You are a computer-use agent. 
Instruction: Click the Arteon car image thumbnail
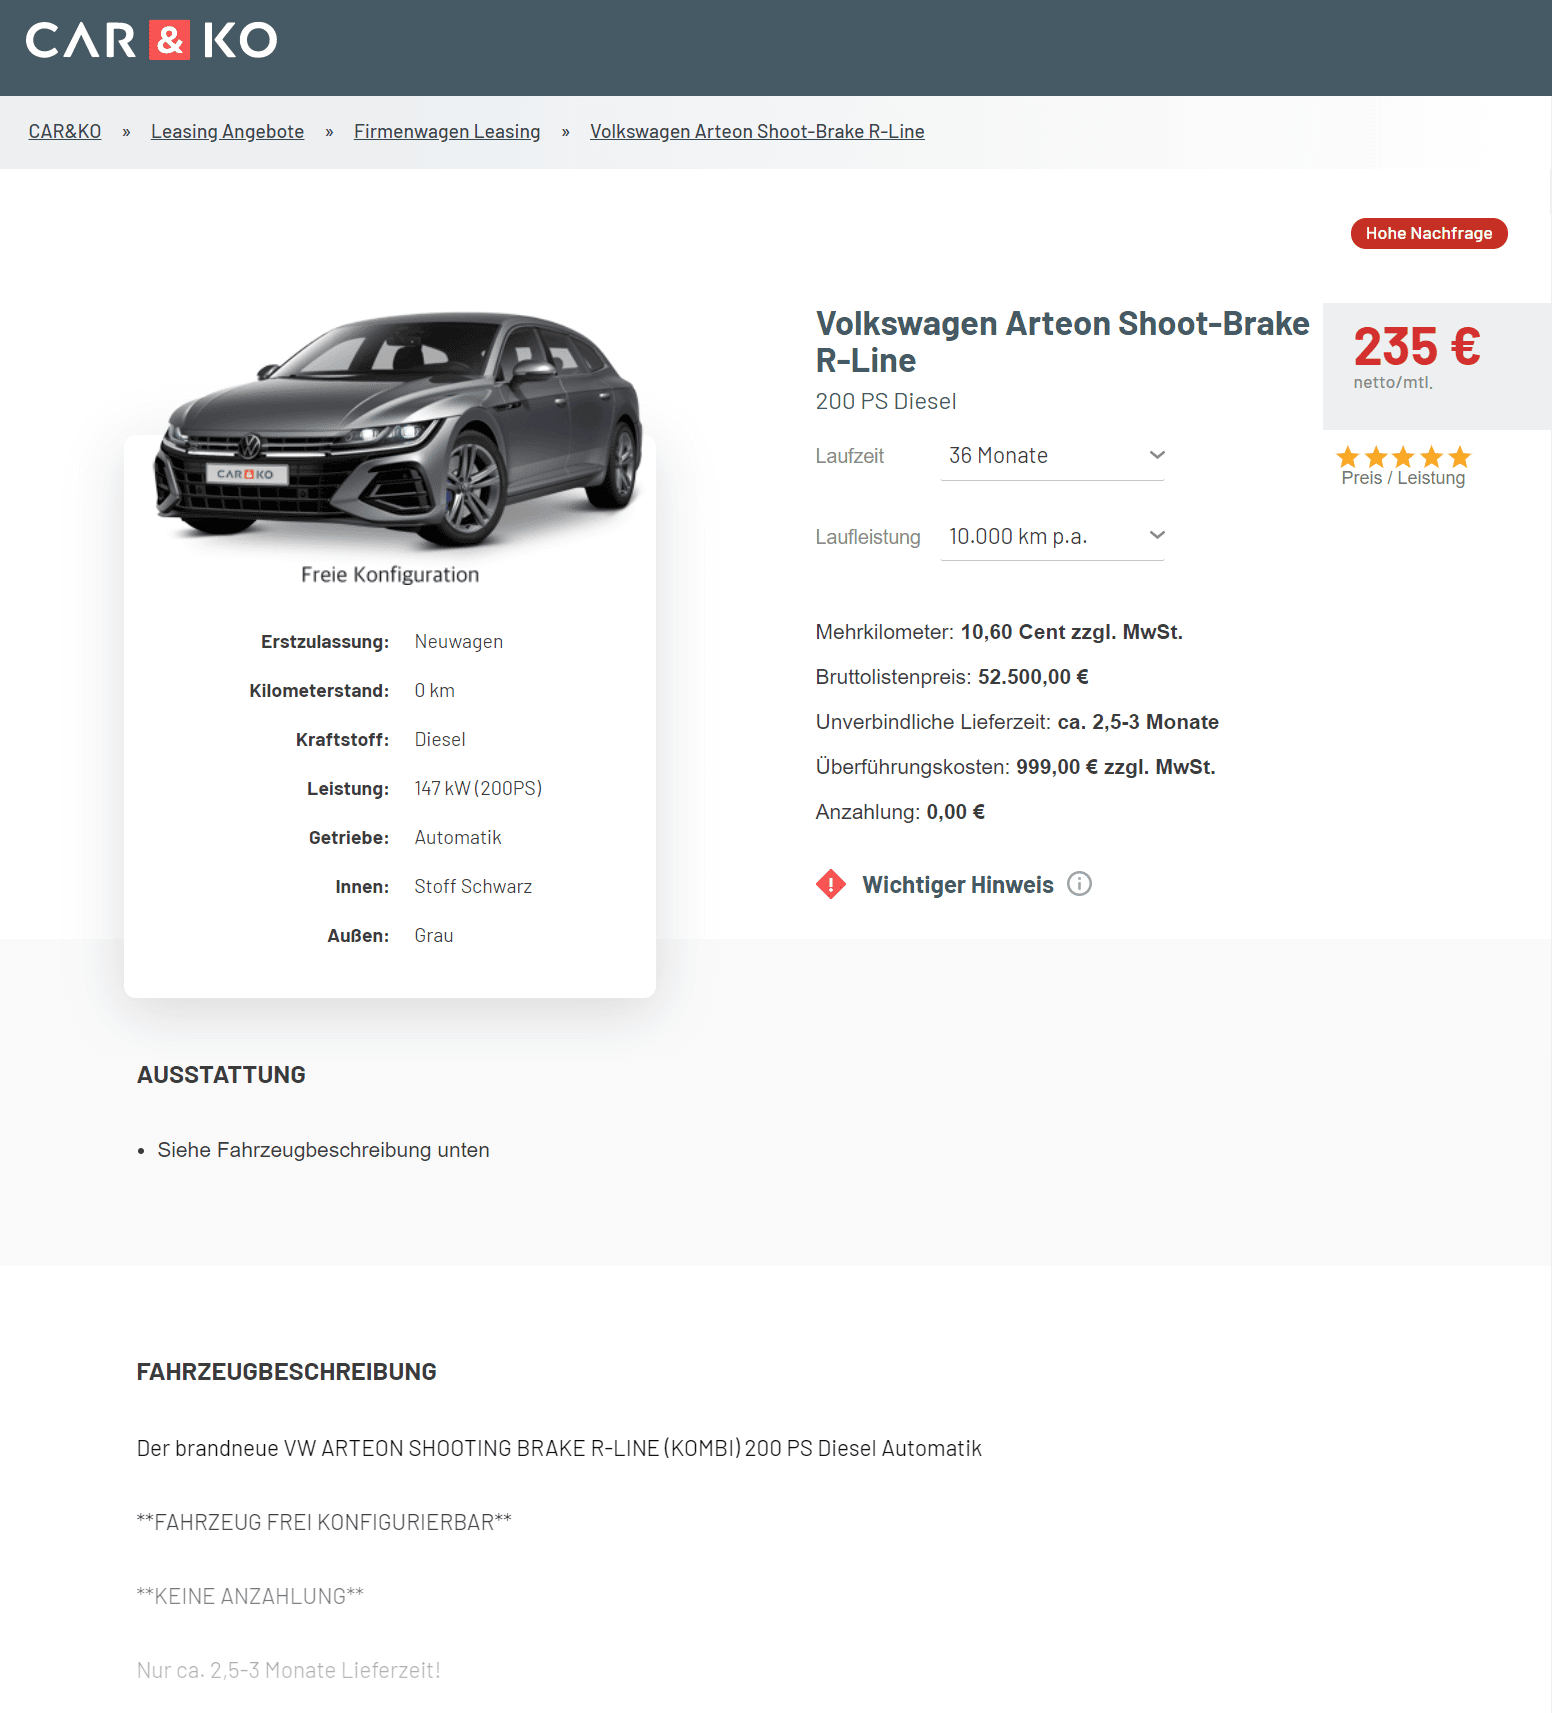coord(398,428)
